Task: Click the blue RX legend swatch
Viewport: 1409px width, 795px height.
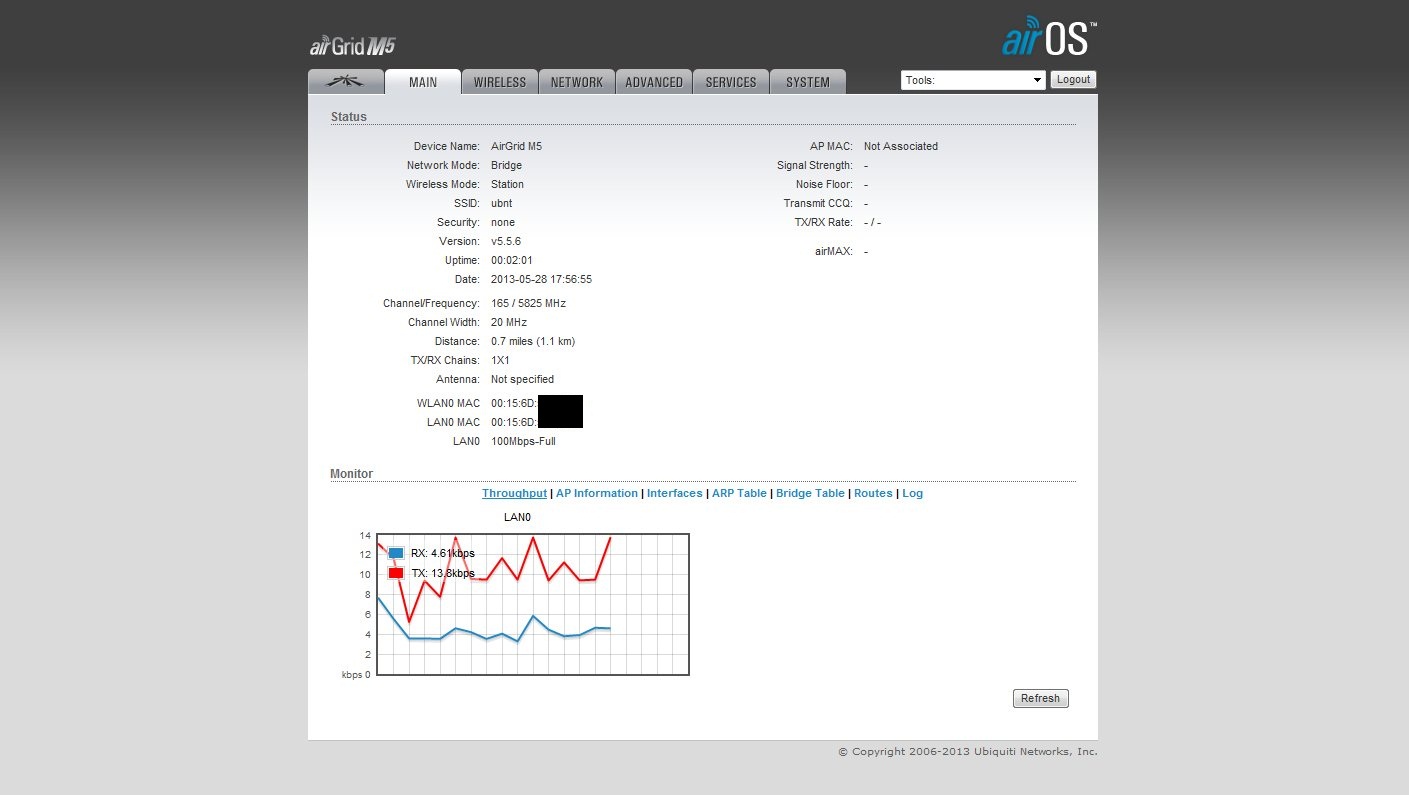Action: tap(396, 553)
